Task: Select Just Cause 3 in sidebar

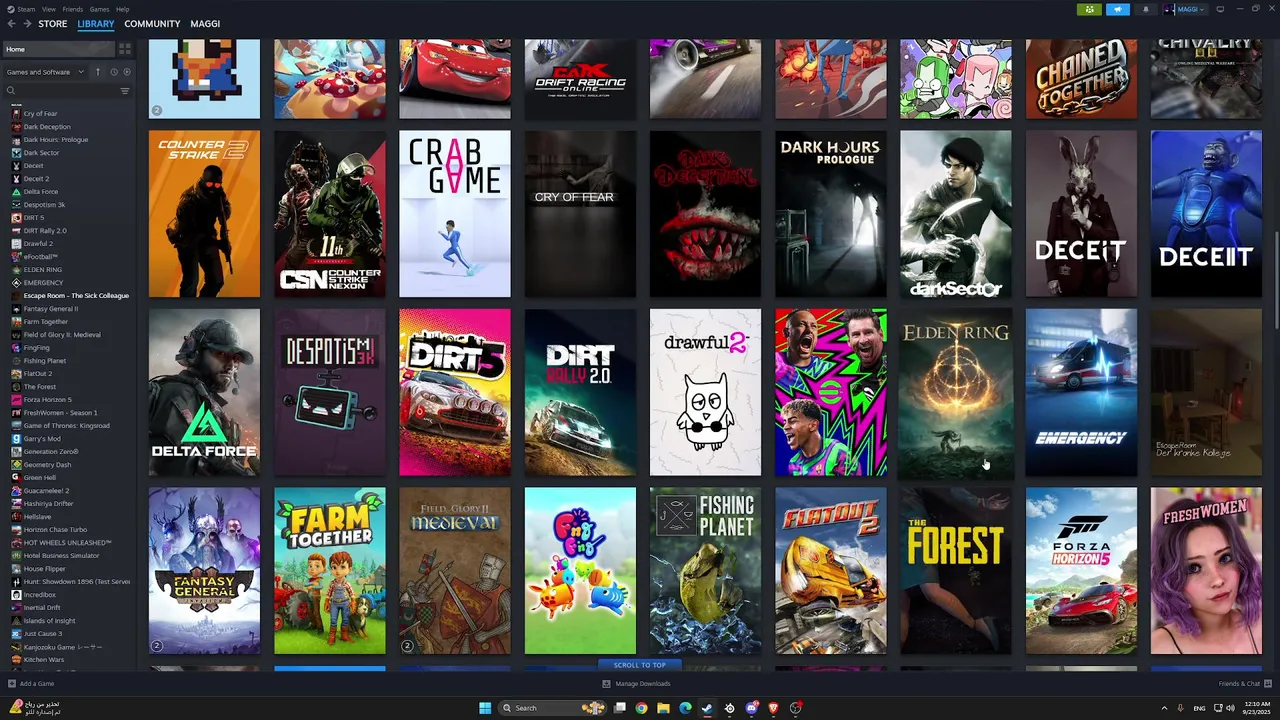Action: click(x=43, y=634)
